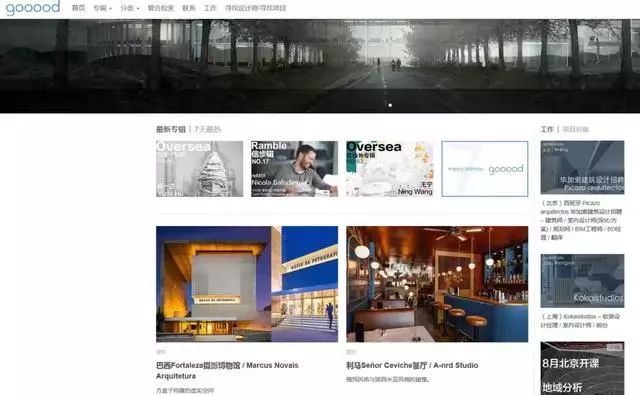Image resolution: width=640 pixels, height=395 pixels.
Task: Open the 工作 item in top navigation
Action: click(210, 8)
